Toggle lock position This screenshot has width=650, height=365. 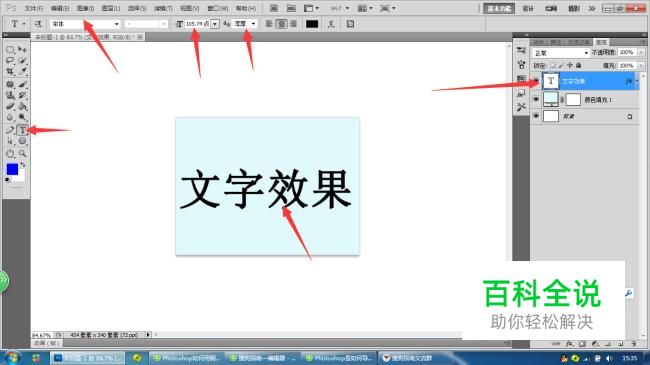[x=570, y=66]
